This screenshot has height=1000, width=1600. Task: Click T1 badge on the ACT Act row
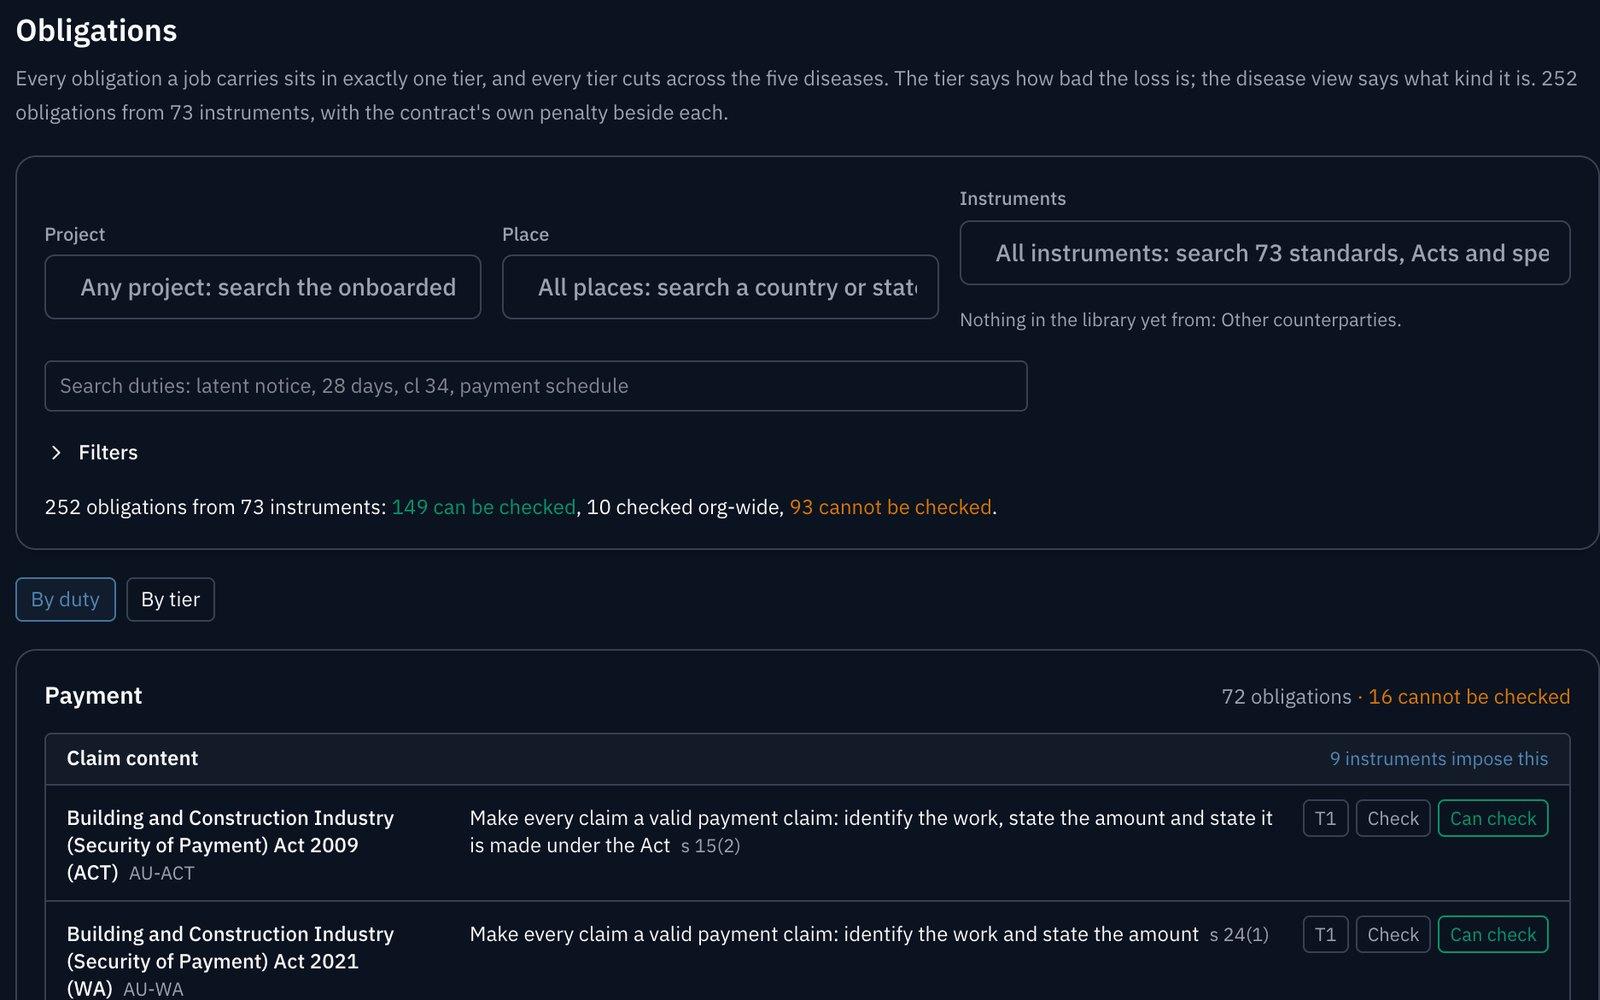pos(1325,819)
